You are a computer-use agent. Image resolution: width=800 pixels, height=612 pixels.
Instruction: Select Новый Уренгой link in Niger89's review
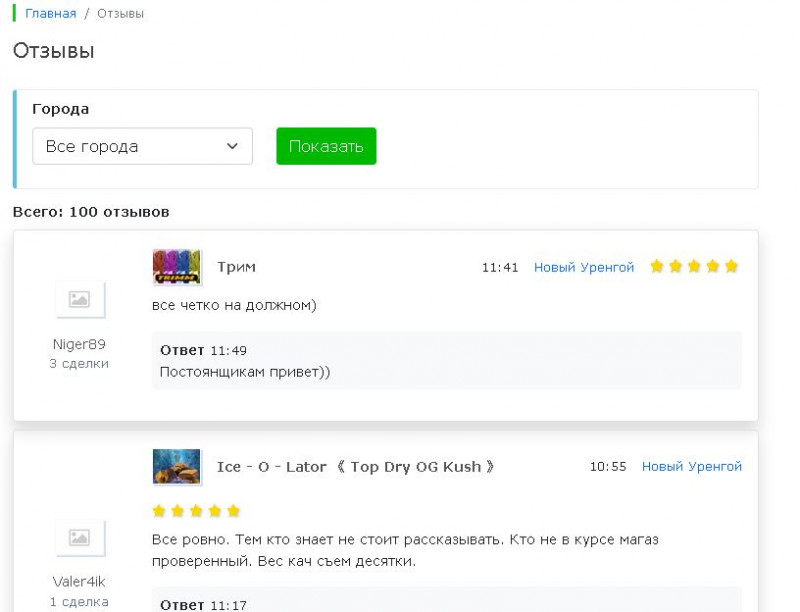click(584, 267)
